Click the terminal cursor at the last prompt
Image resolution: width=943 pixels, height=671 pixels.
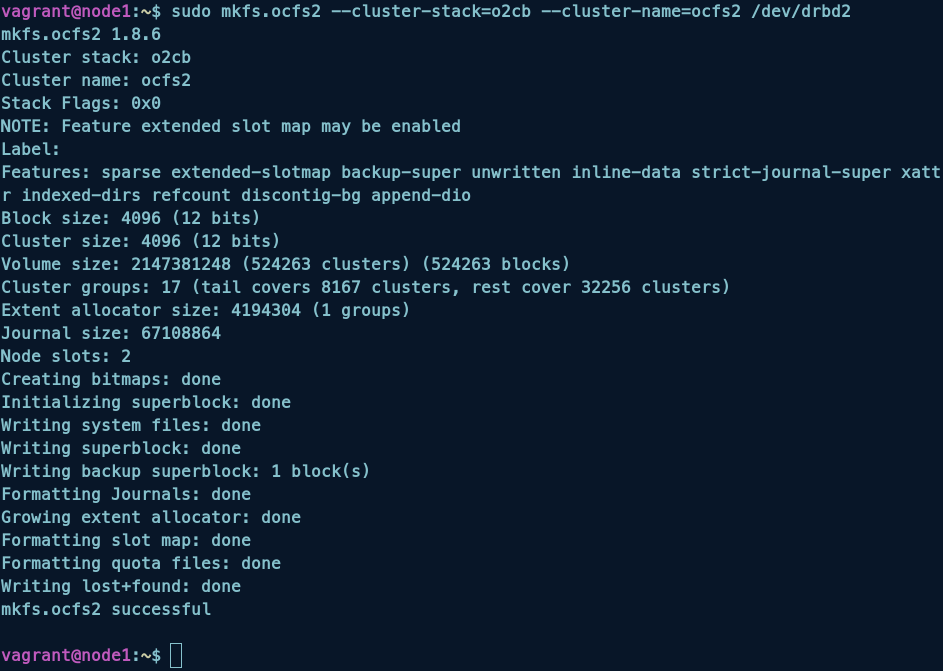(176, 656)
